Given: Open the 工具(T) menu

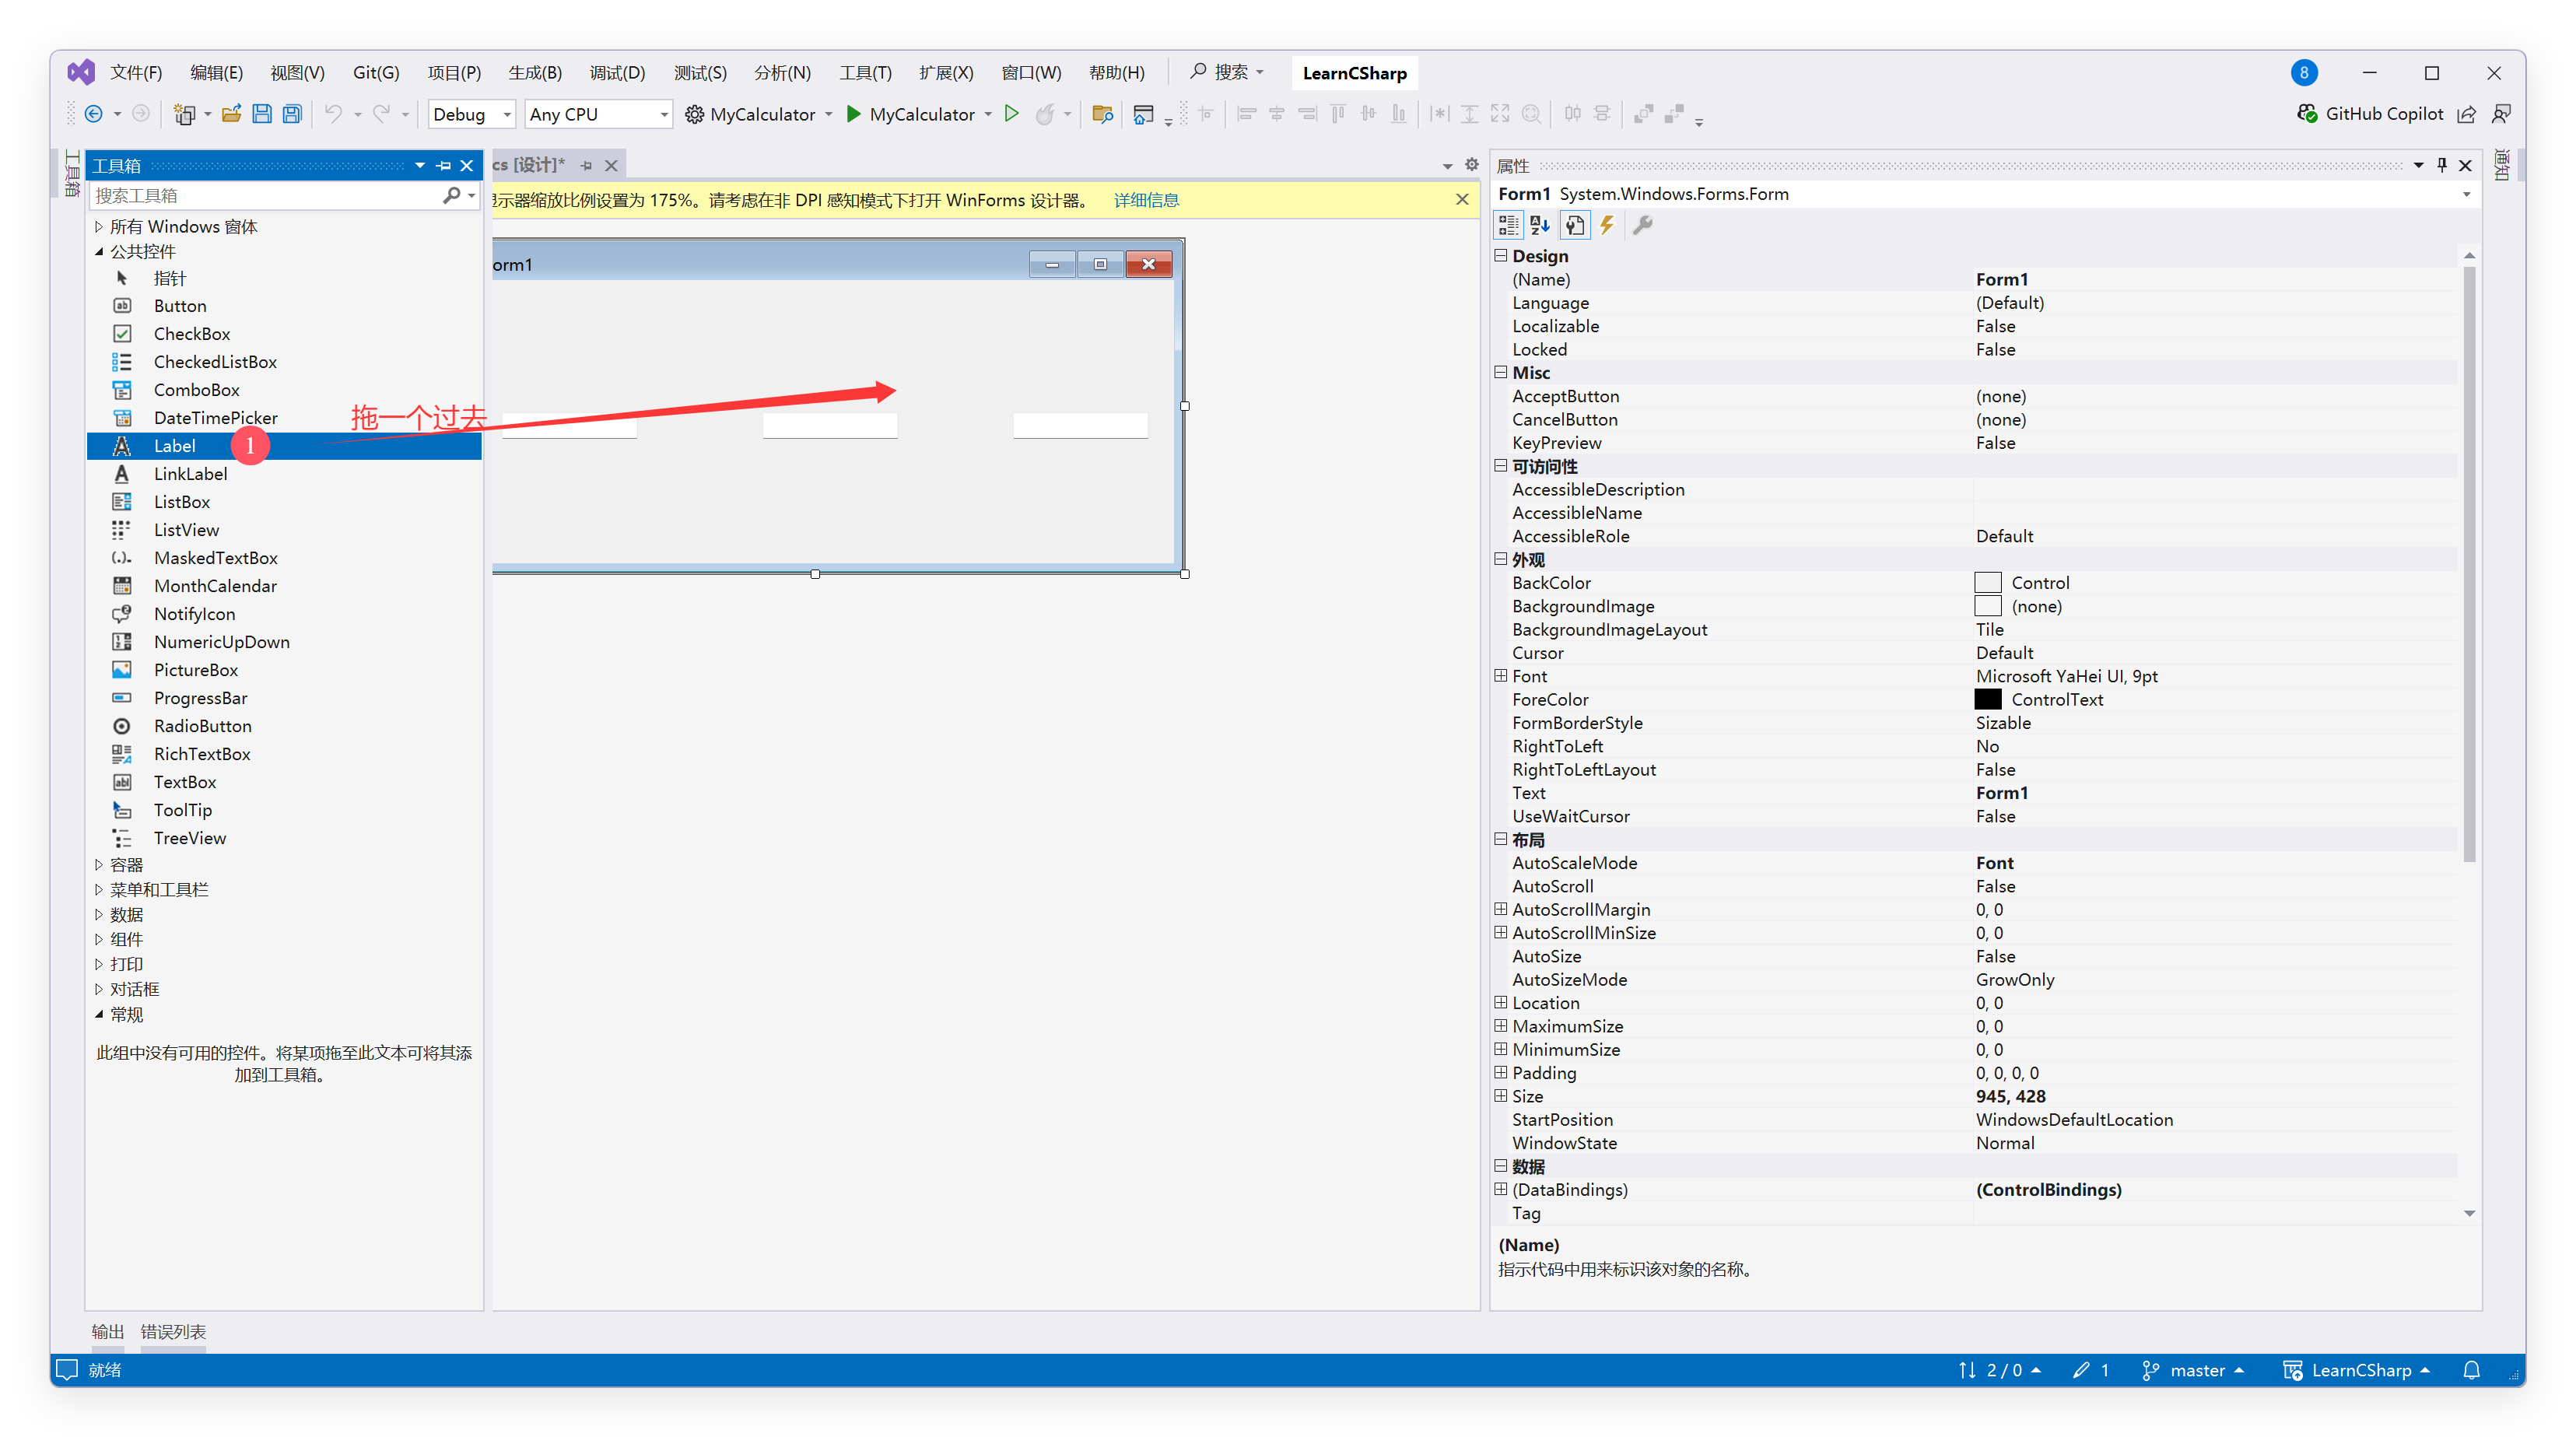Looking at the screenshot, I should click(x=865, y=72).
